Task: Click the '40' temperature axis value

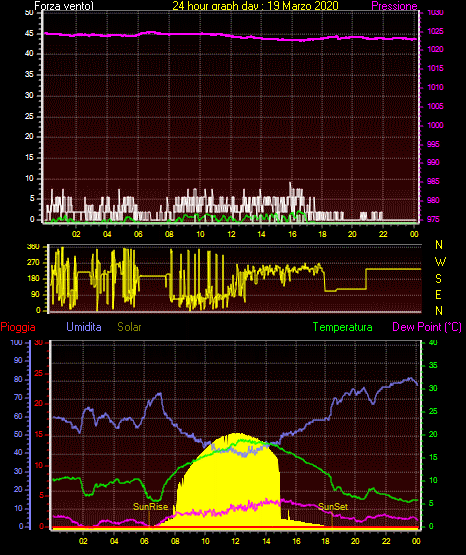Action: coord(433,342)
